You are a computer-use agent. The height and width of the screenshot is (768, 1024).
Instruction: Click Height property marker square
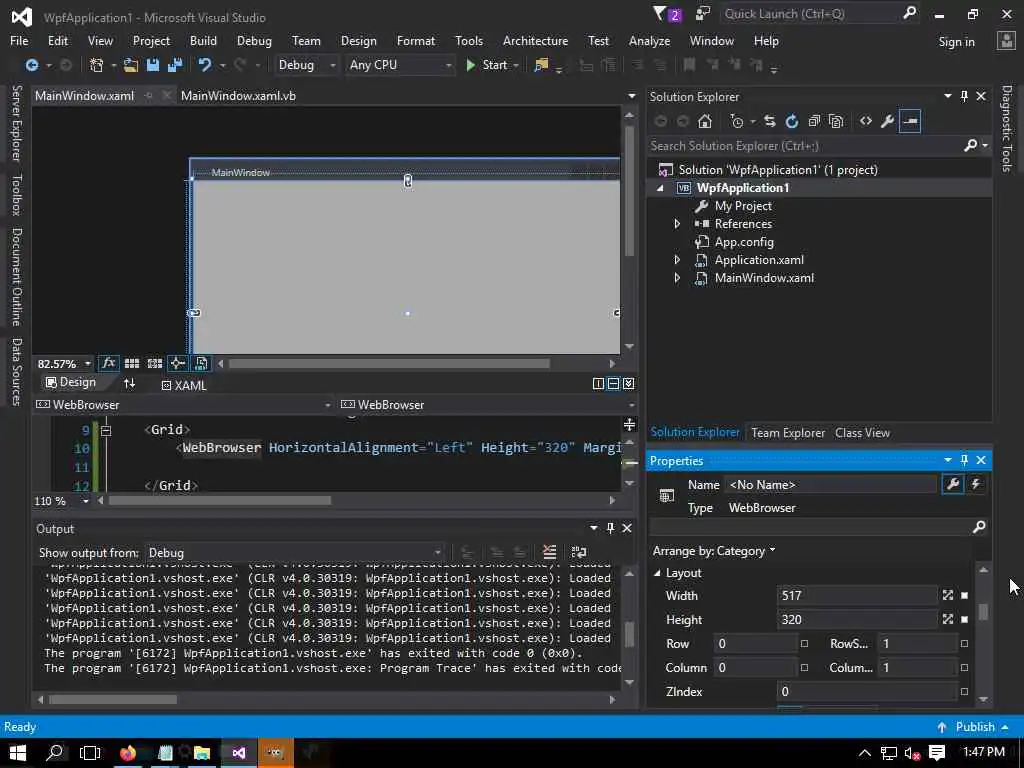pyautogui.click(x=965, y=619)
